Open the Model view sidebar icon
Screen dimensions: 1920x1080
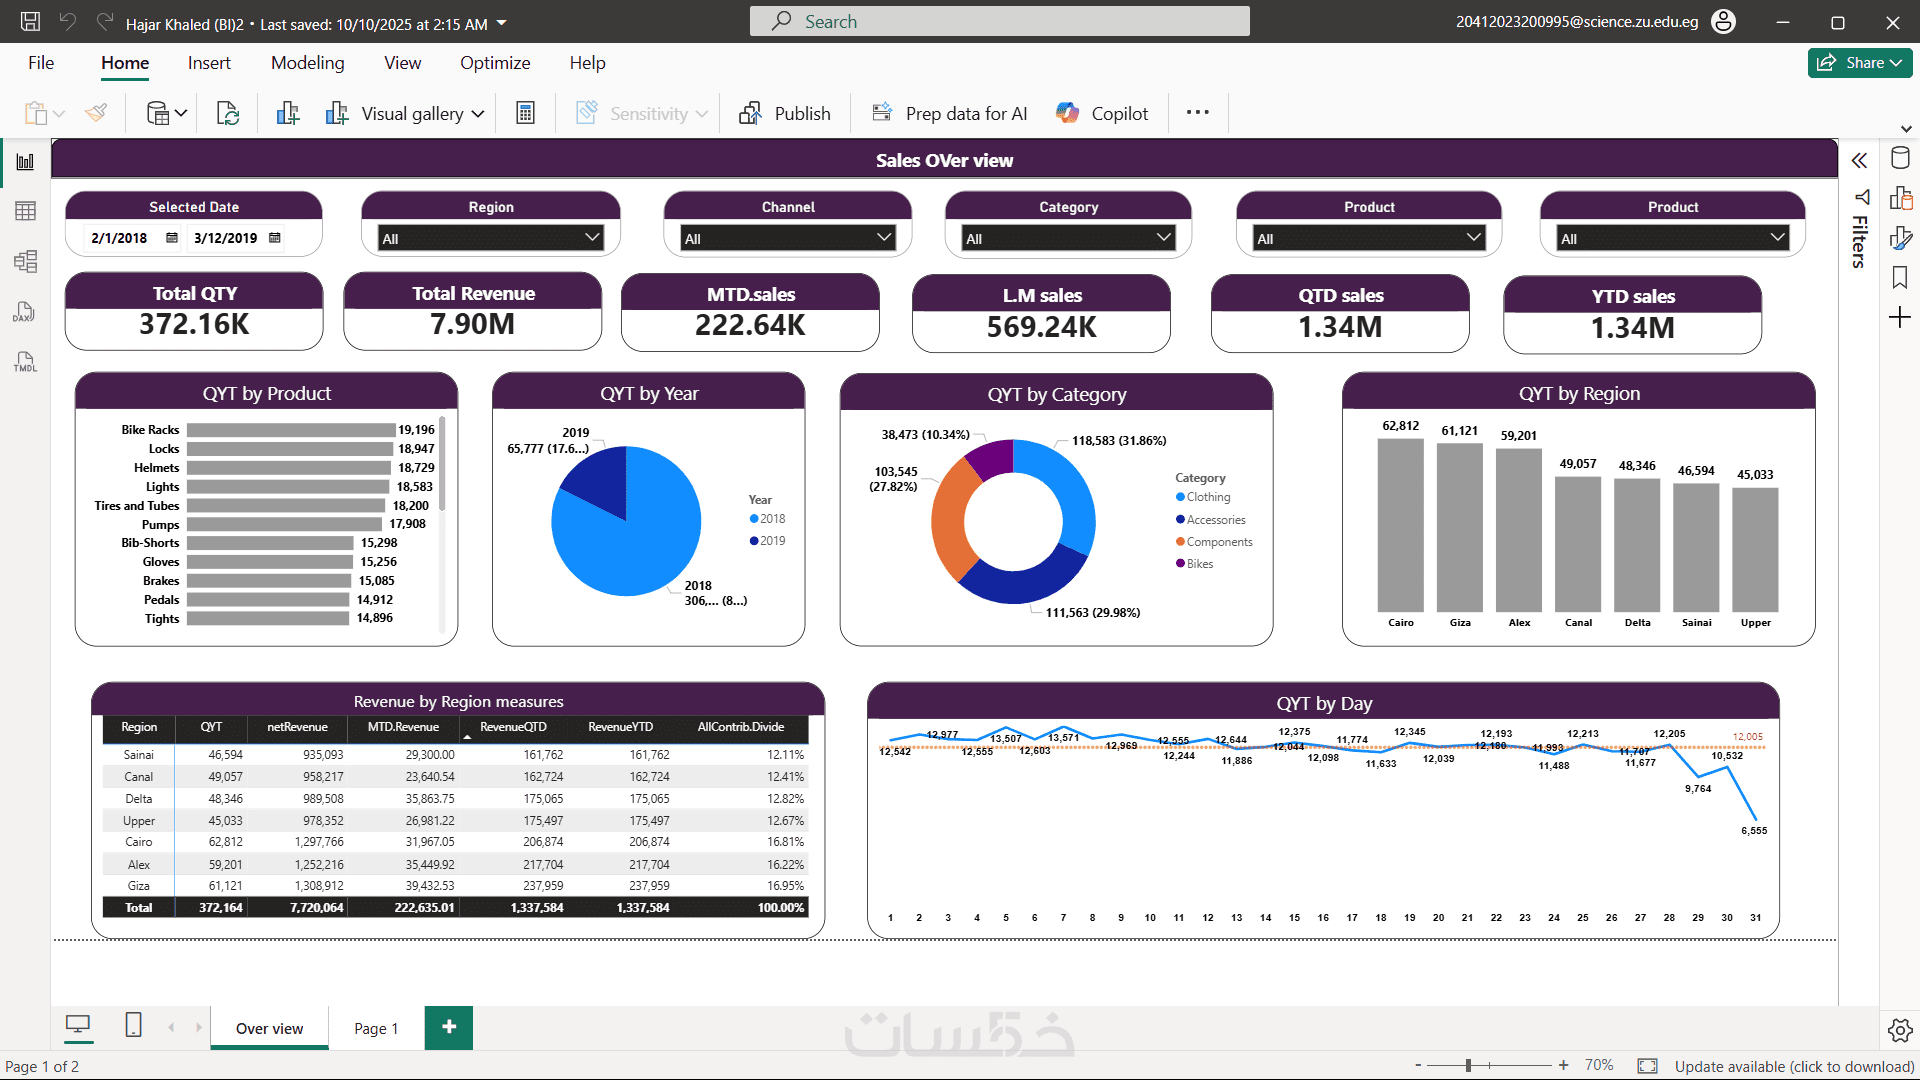25,262
